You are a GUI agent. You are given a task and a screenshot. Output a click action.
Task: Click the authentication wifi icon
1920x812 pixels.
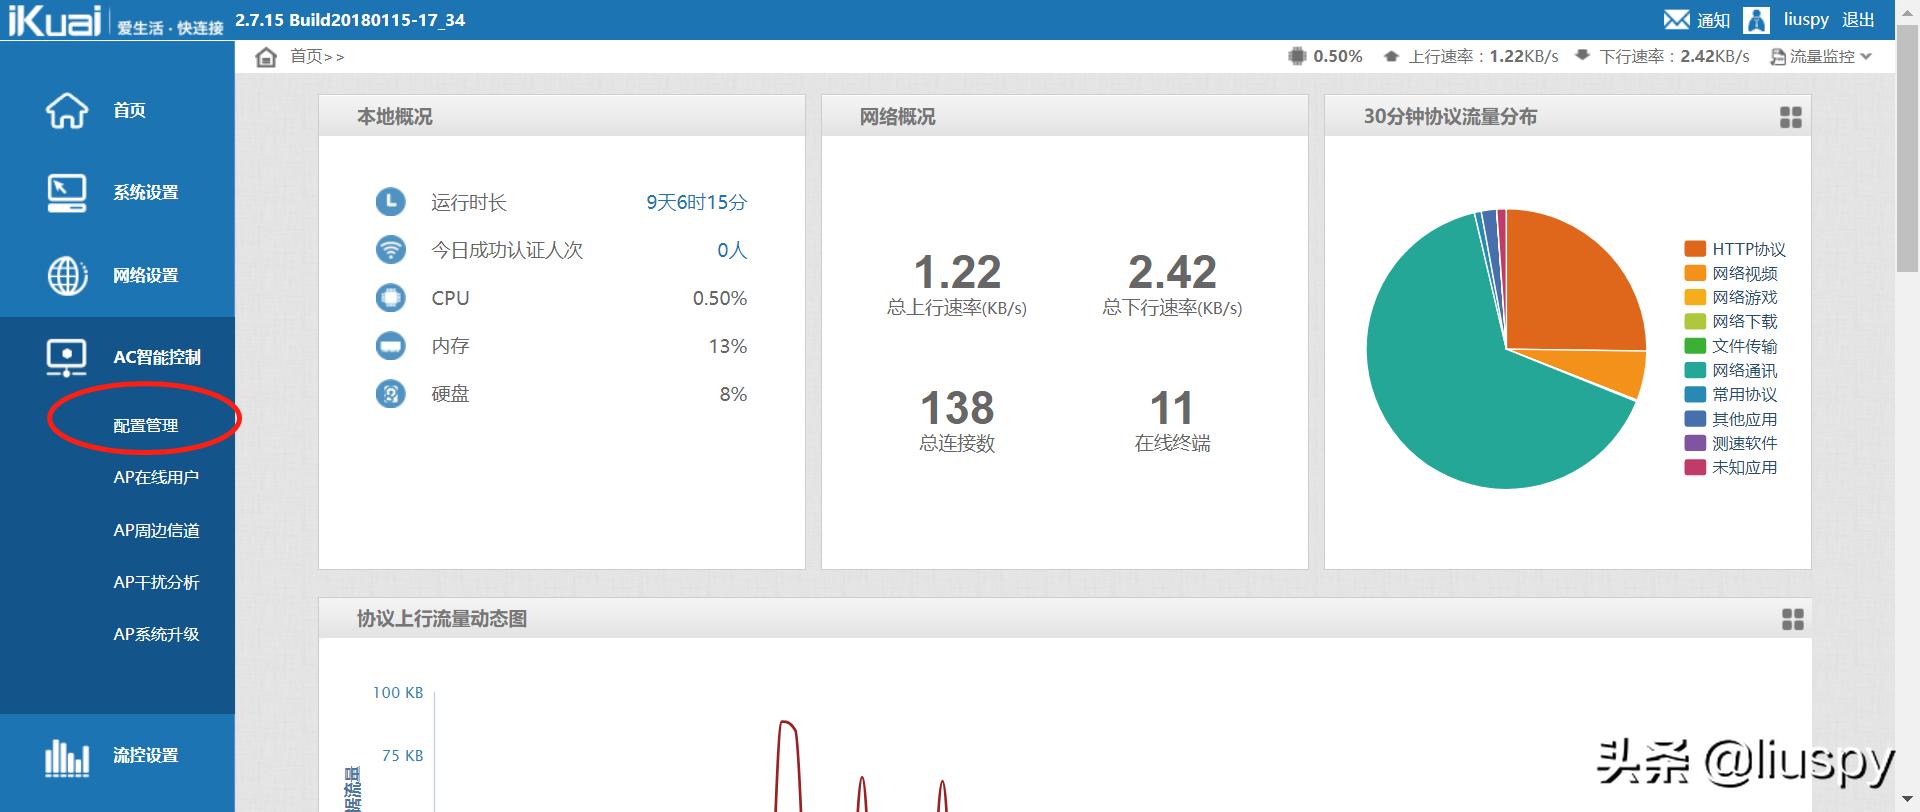point(390,250)
